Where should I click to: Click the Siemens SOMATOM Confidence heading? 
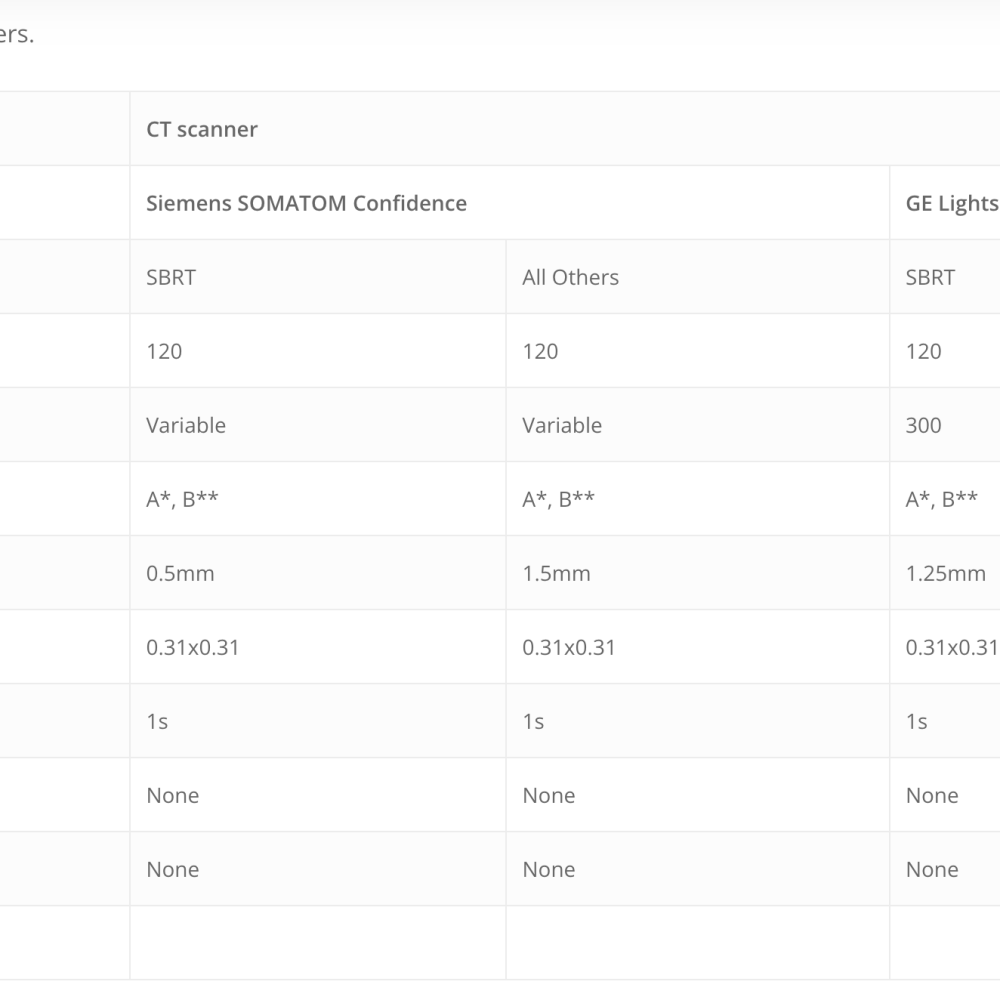306,203
